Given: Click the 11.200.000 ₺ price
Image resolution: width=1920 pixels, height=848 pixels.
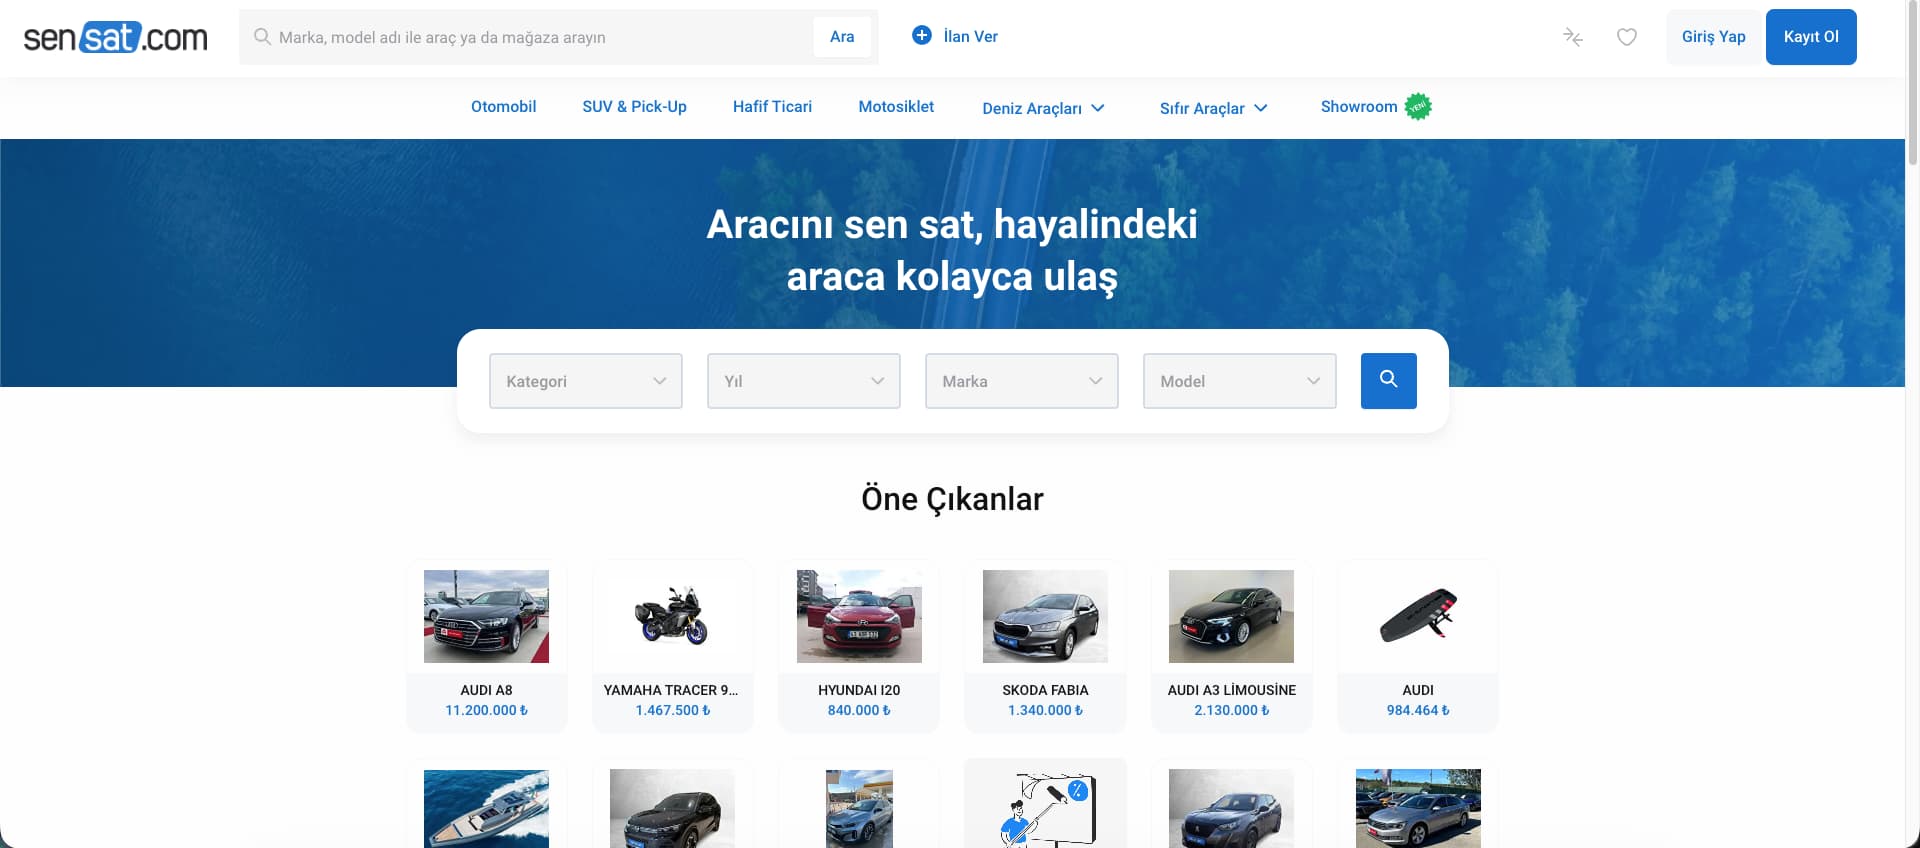Looking at the screenshot, I should pyautogui.click(x=486, y=710).
